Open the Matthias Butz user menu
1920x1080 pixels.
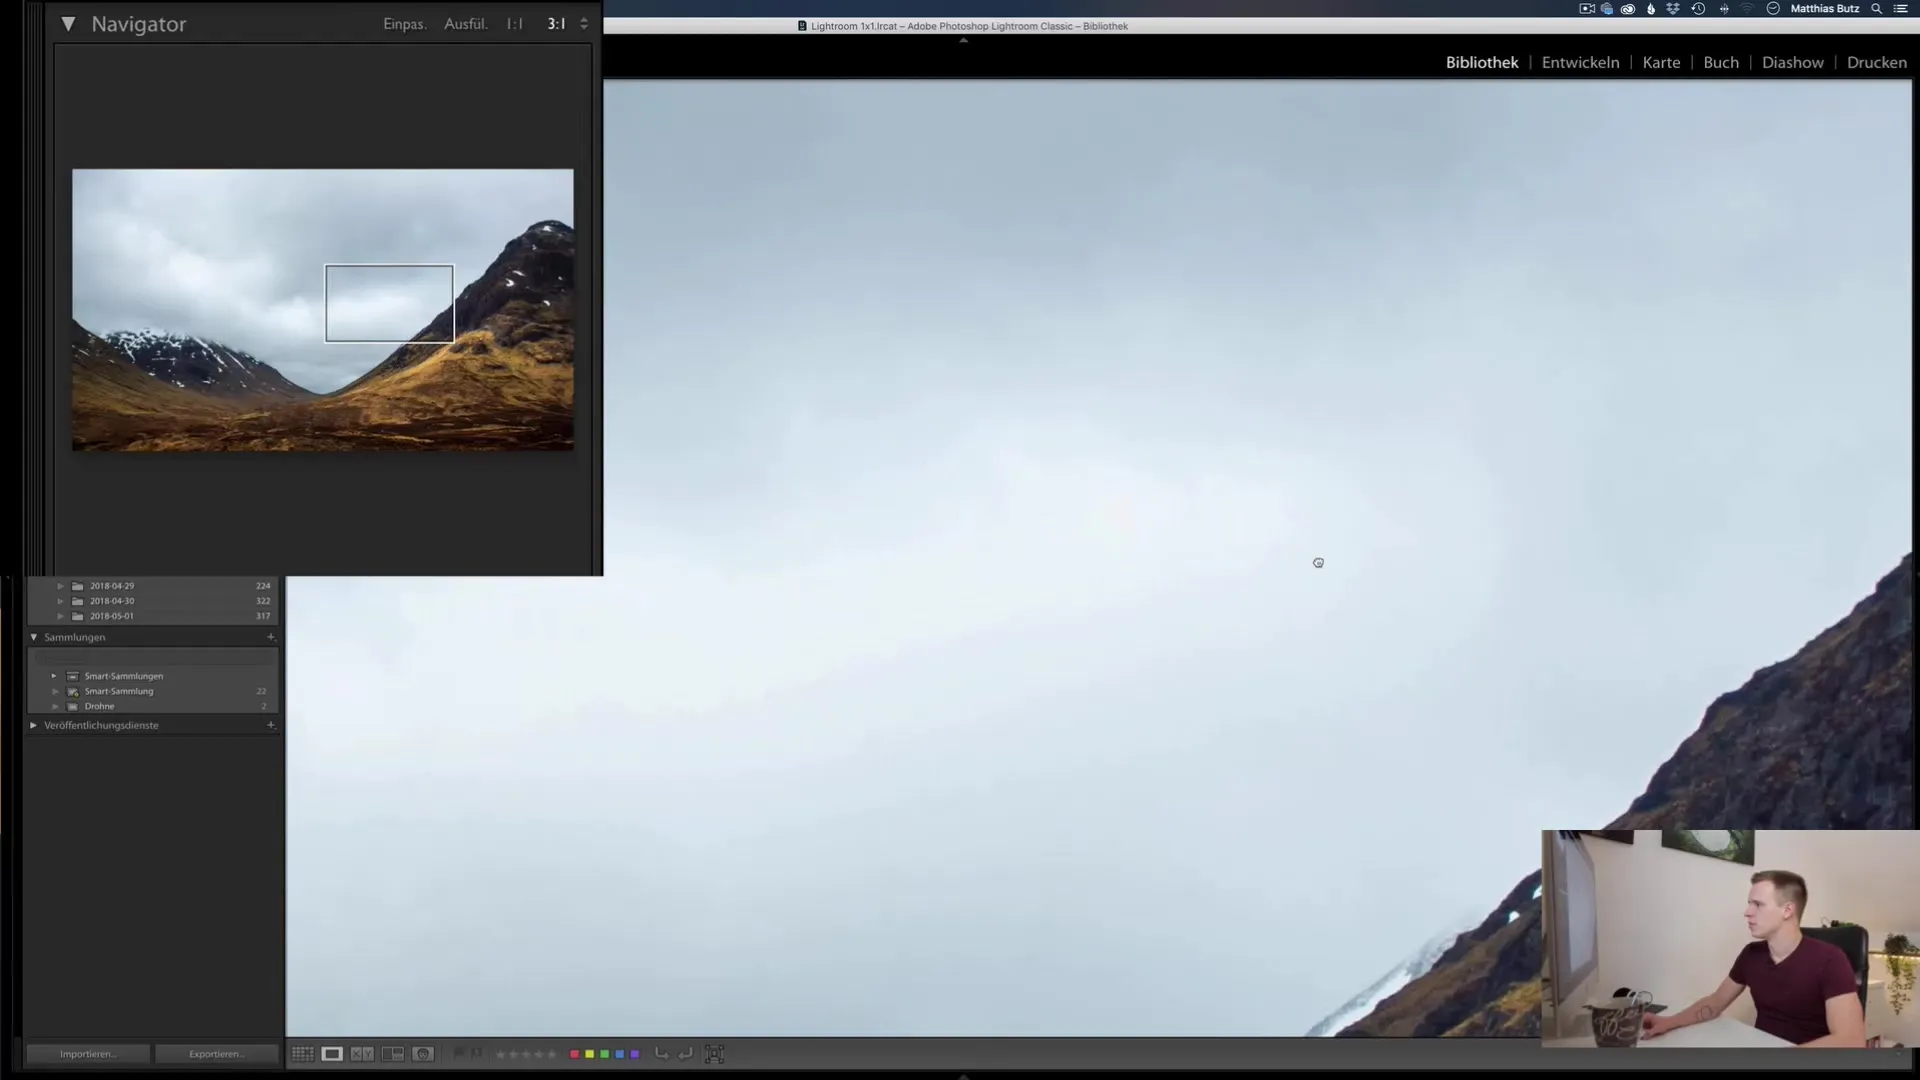[x=1825, y=9]
